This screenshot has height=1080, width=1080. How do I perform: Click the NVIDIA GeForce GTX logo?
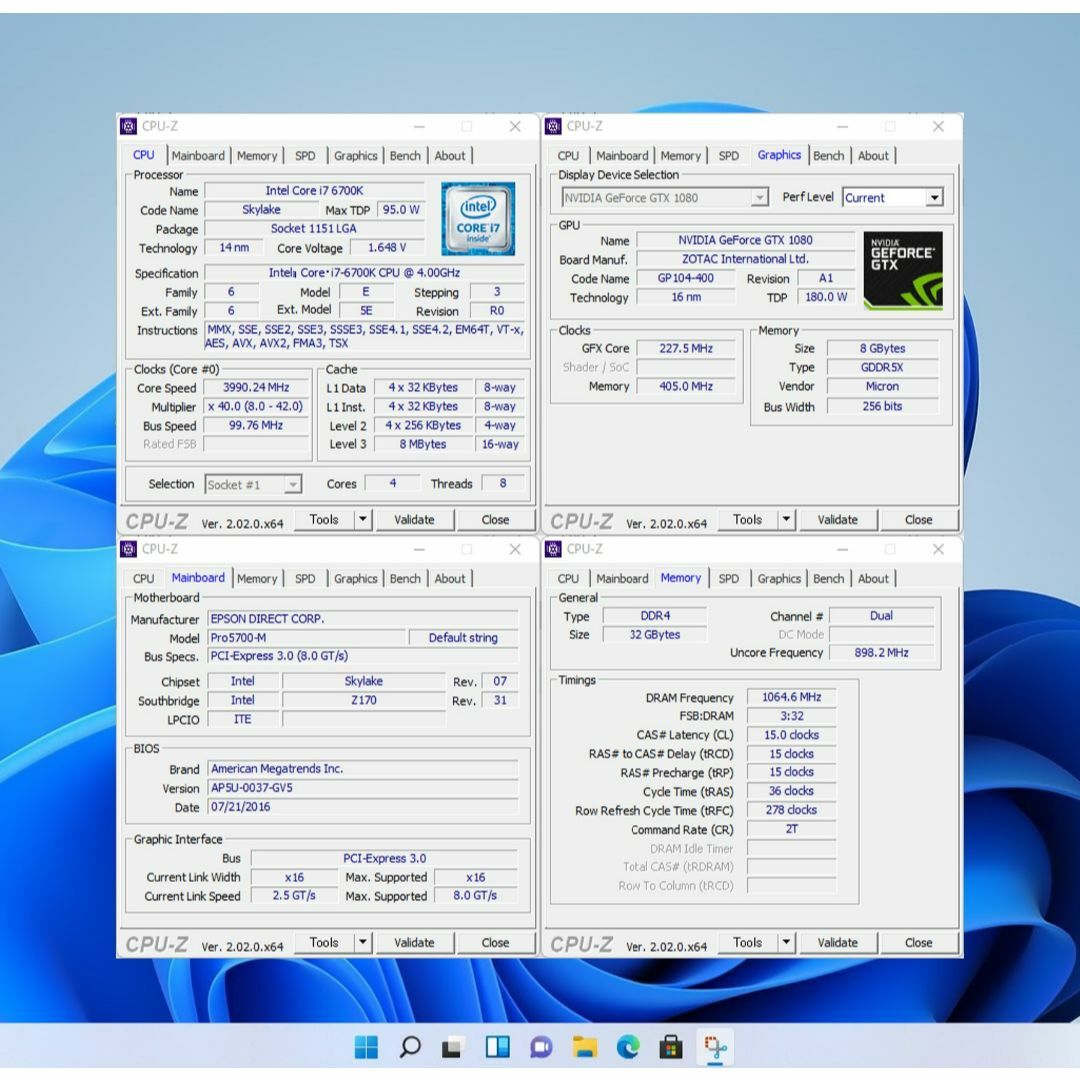[x=903, y=270]
